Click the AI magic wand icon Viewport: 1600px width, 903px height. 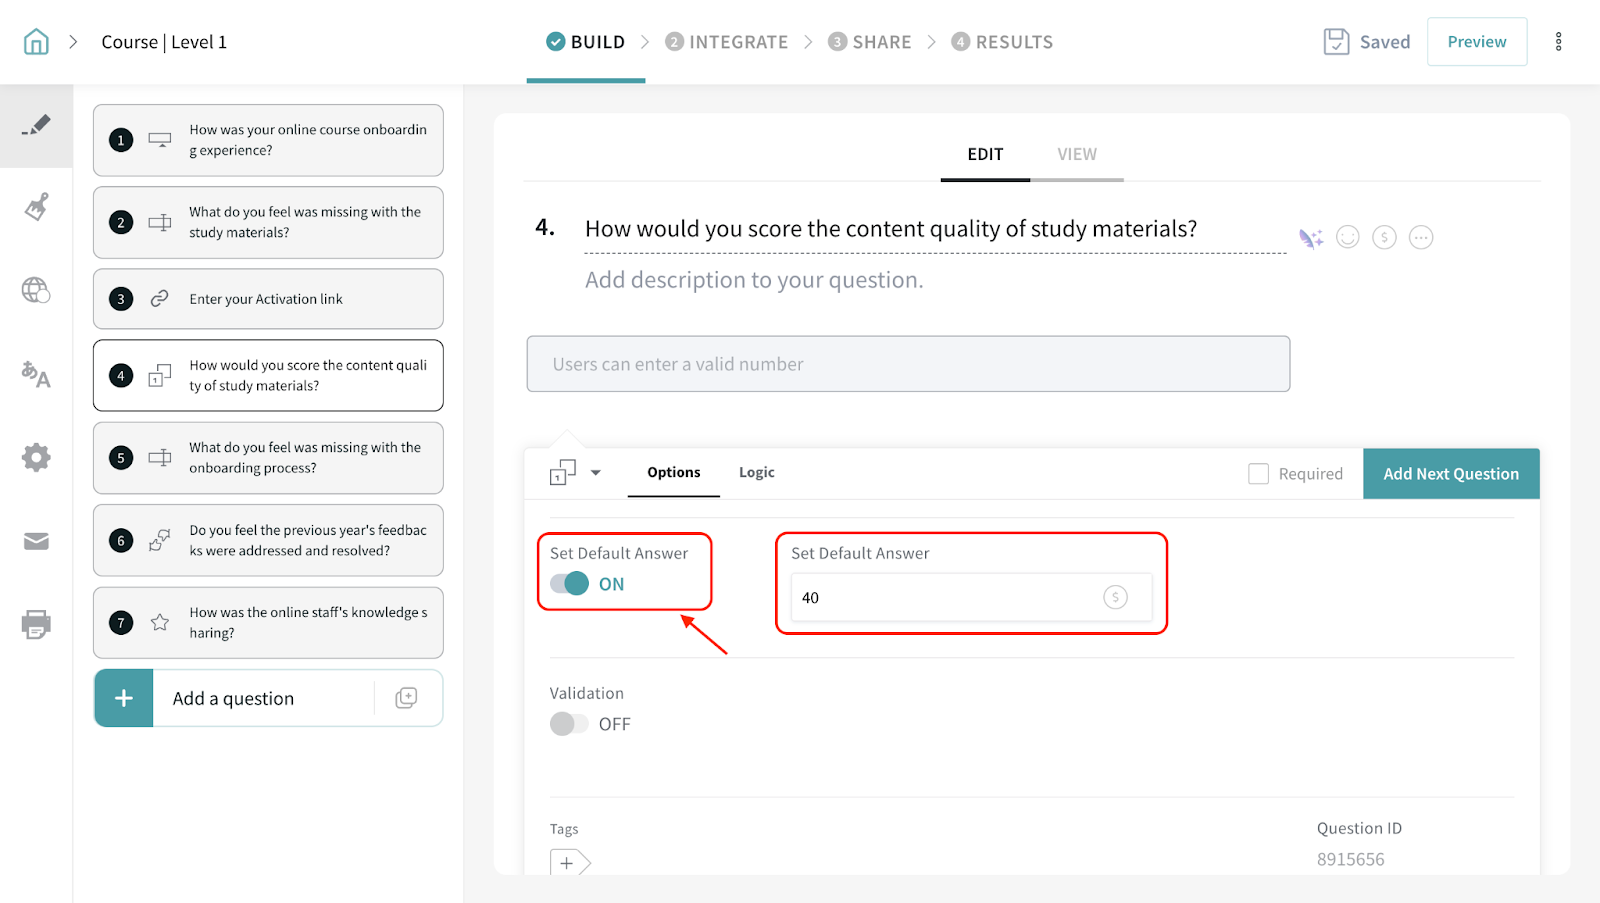click(1310, 238)
